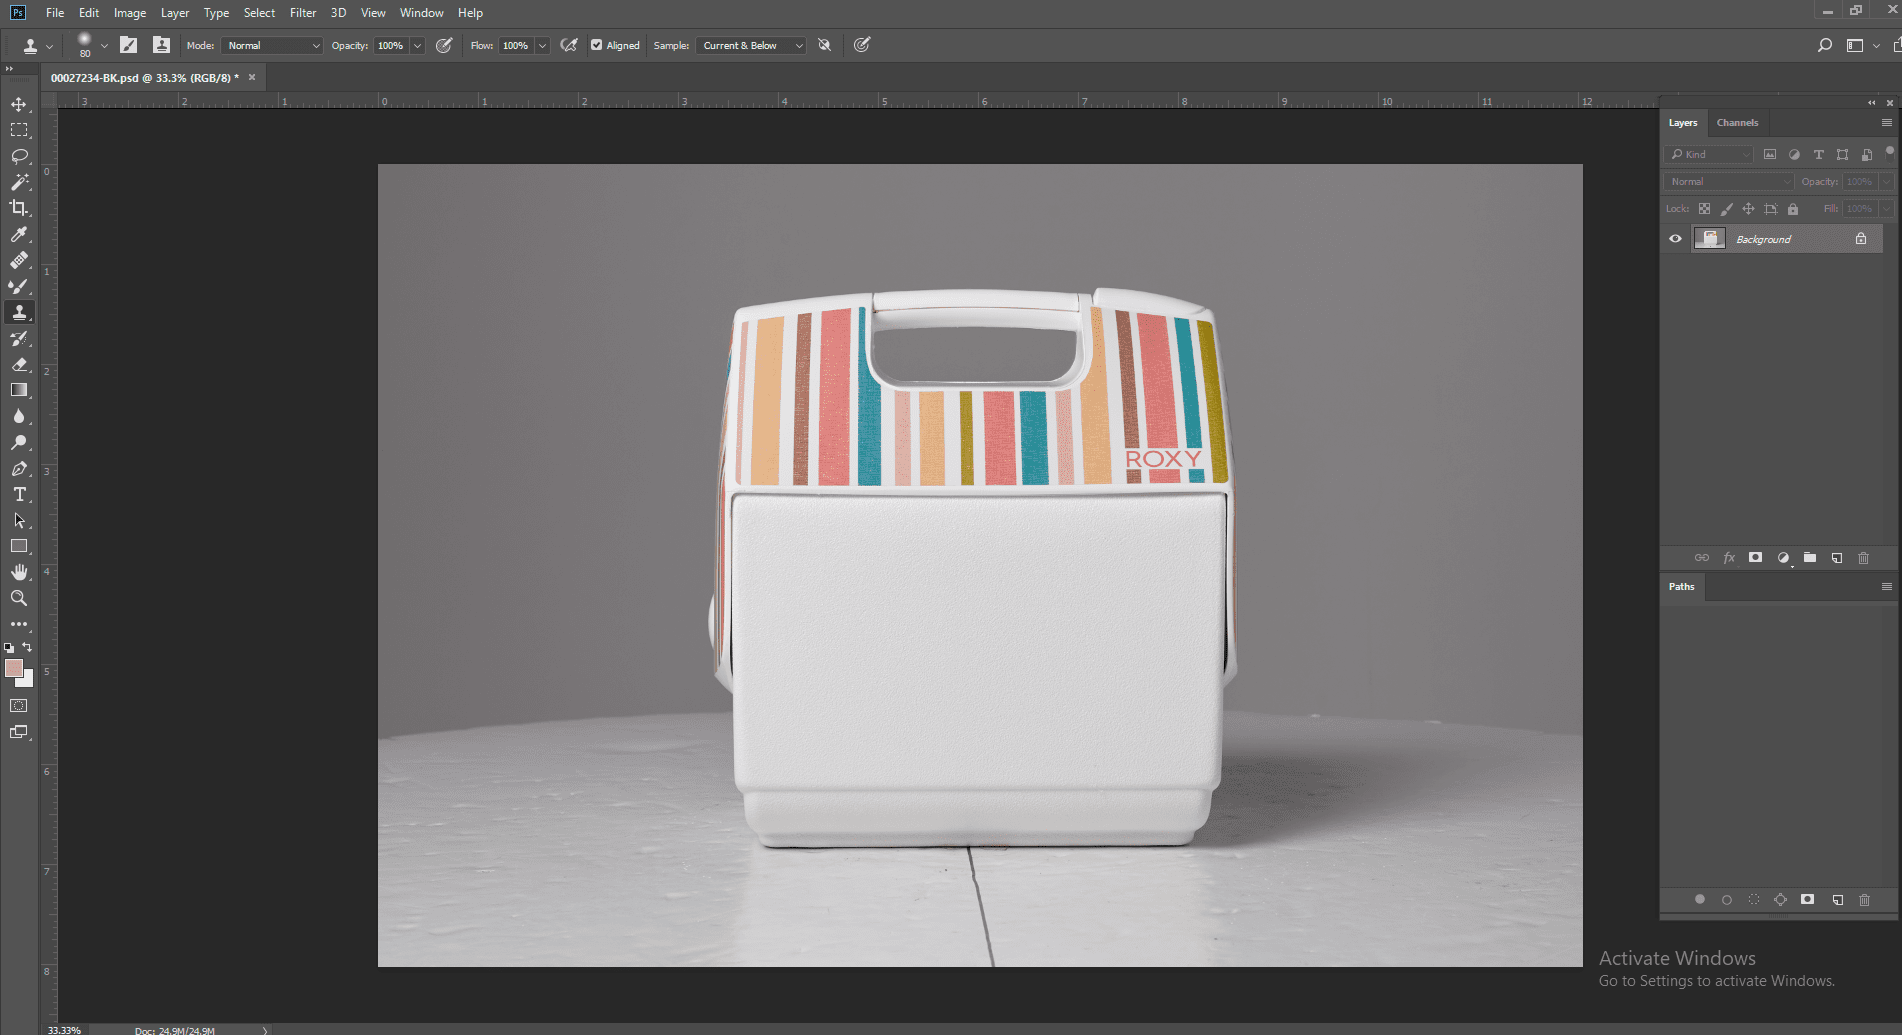Uncheck the Aligned checkbox
This screenshot has height=1035, width=1902.
point(597,45)
